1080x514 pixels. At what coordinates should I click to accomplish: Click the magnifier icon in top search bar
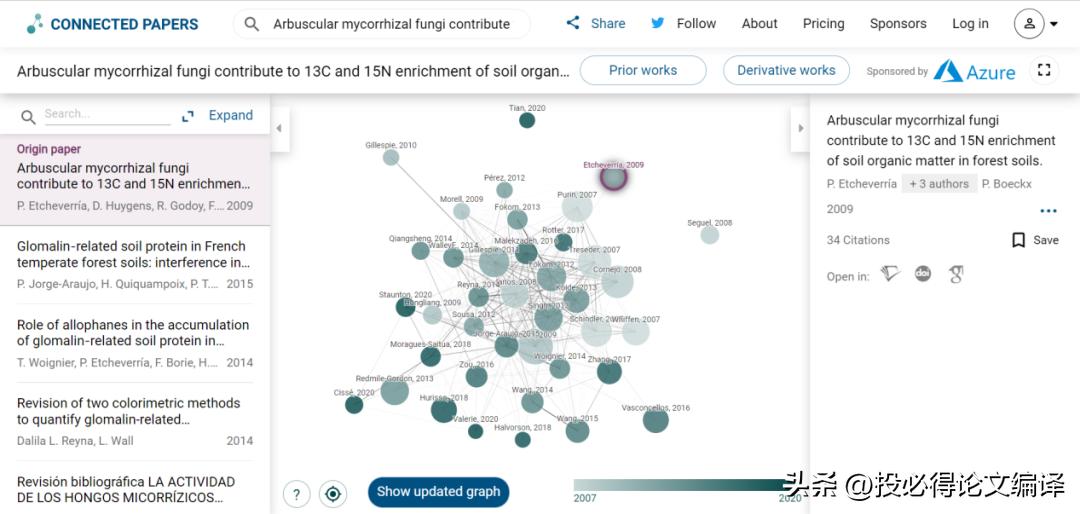(252, 24)
